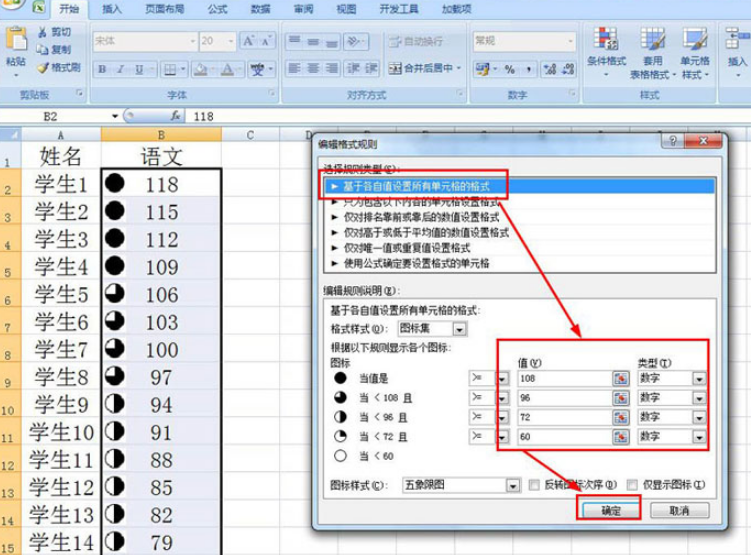Click range selector icon beside value 108
This screenshot has height=555, width=751.
[x=620, y=378]
